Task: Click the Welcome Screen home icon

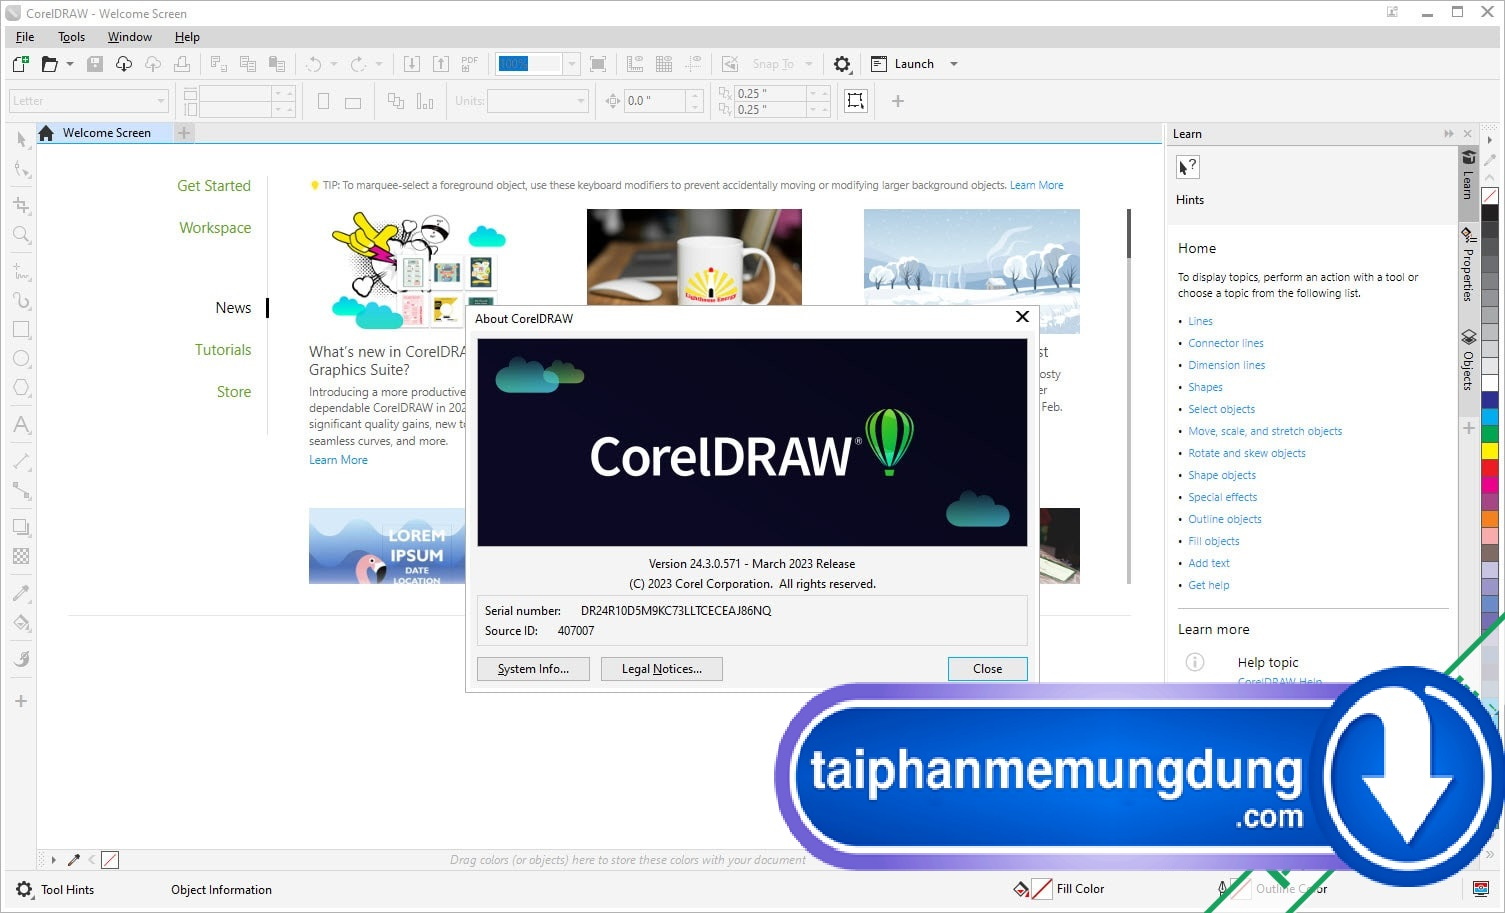Action: point(46,133)
